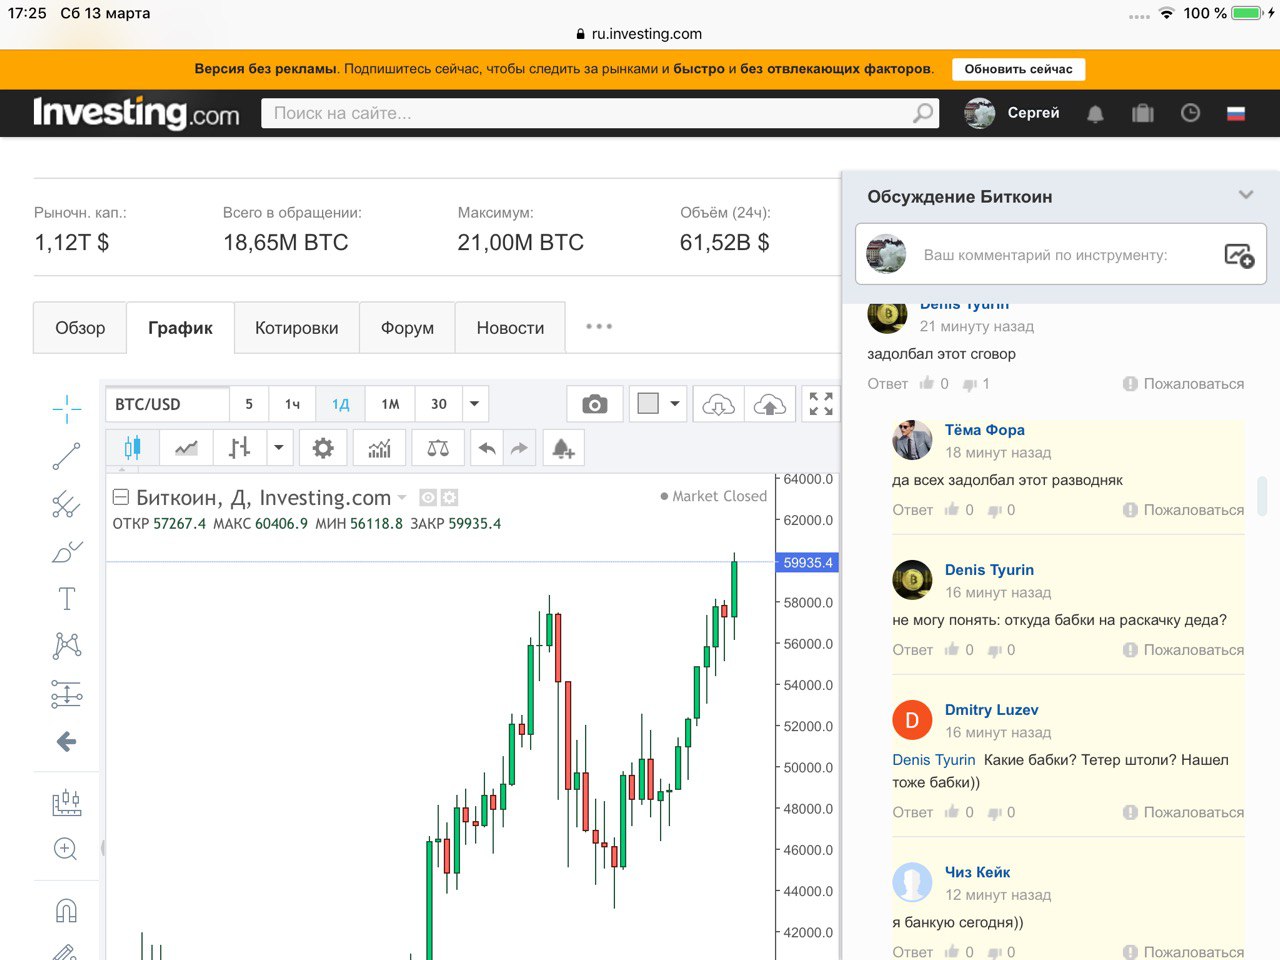Undo the last chart action

coord(487,448)
